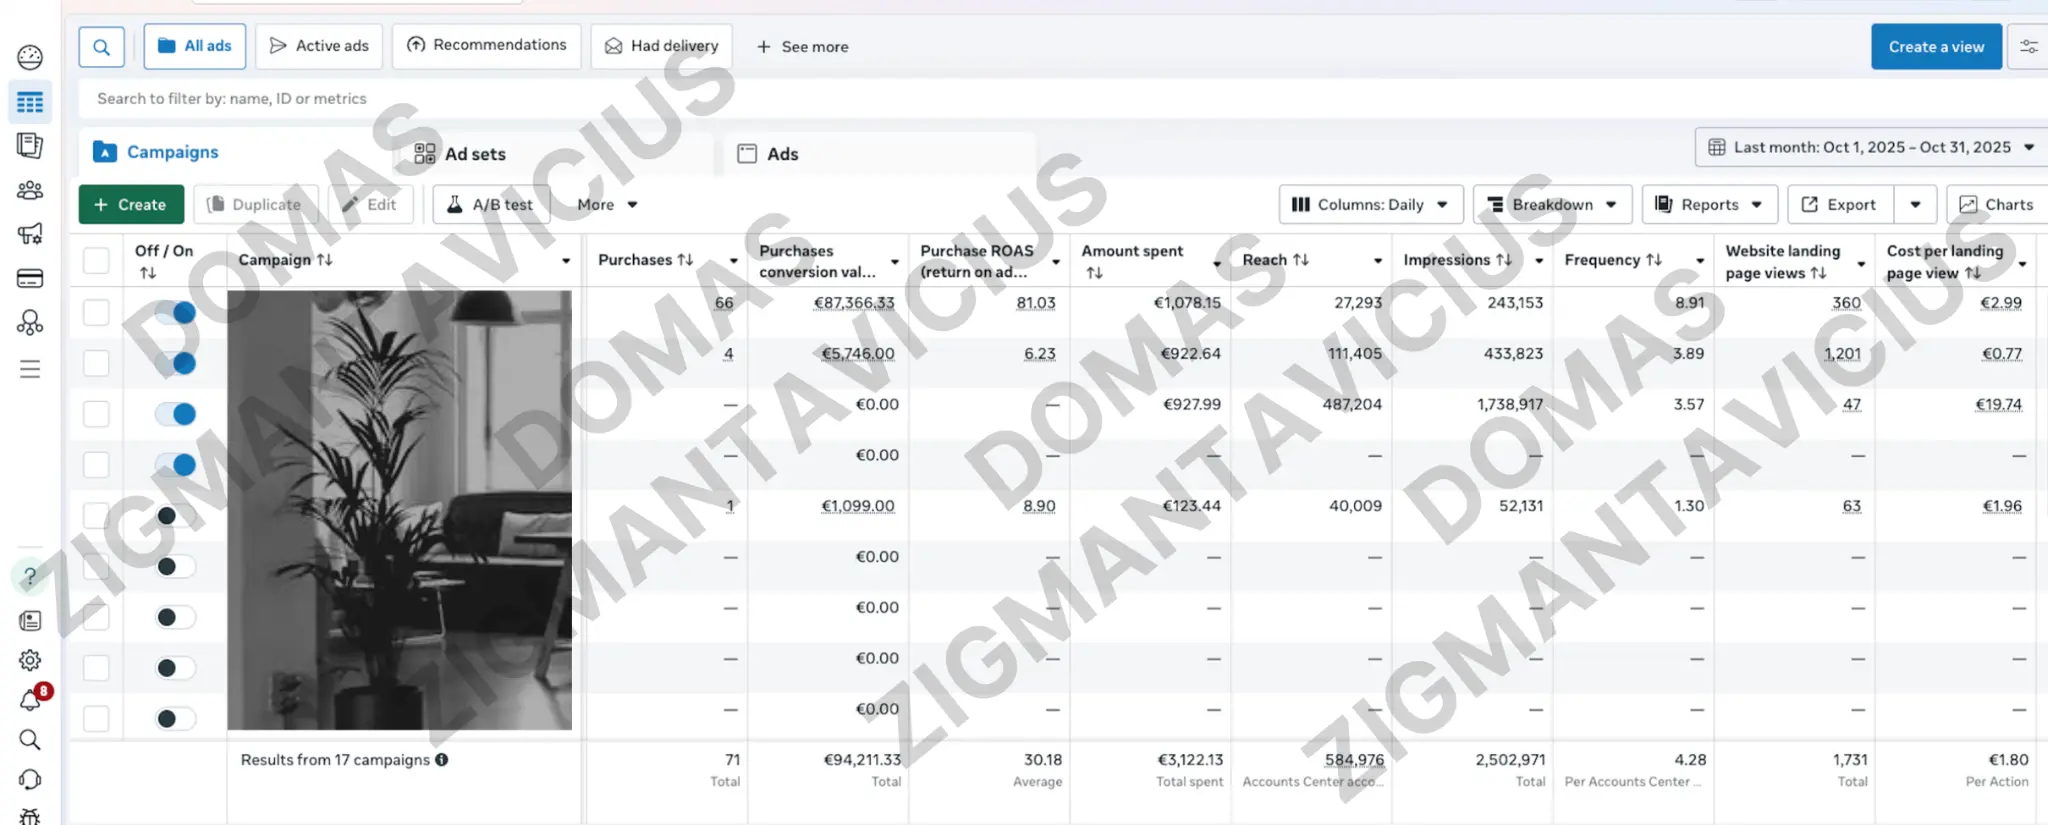The image size is (2048, 825).
Task: Open Purchase ROAS column options arrow
Action: coord(1056,262)
